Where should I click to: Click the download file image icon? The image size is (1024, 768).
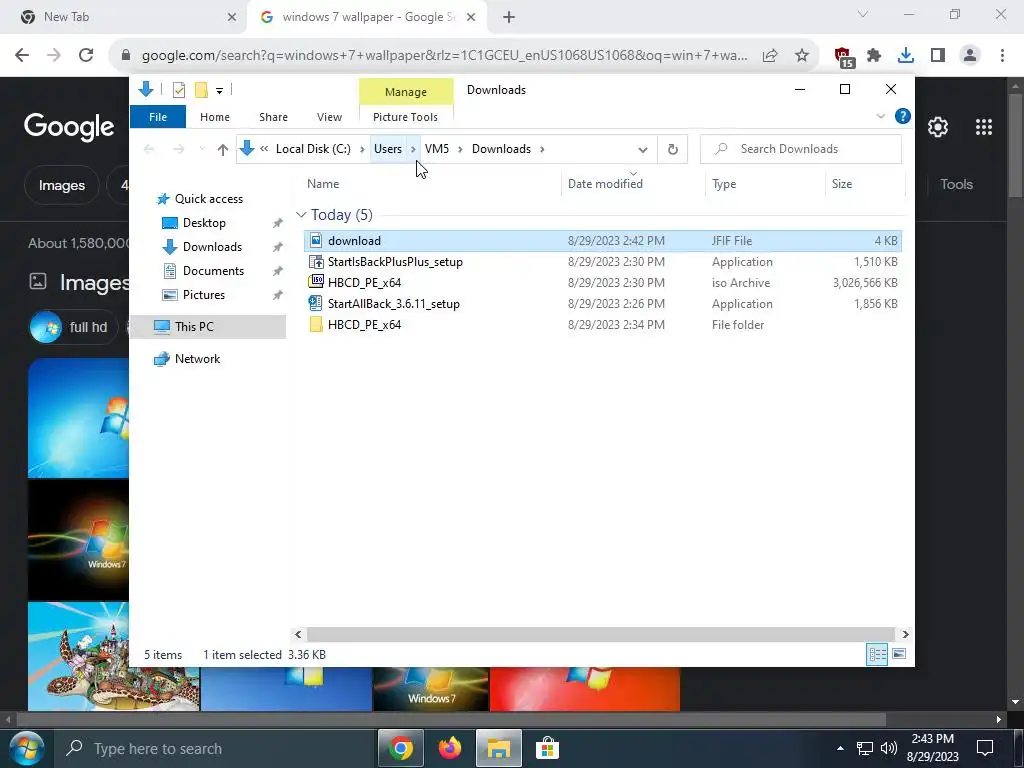pos(316,240)
